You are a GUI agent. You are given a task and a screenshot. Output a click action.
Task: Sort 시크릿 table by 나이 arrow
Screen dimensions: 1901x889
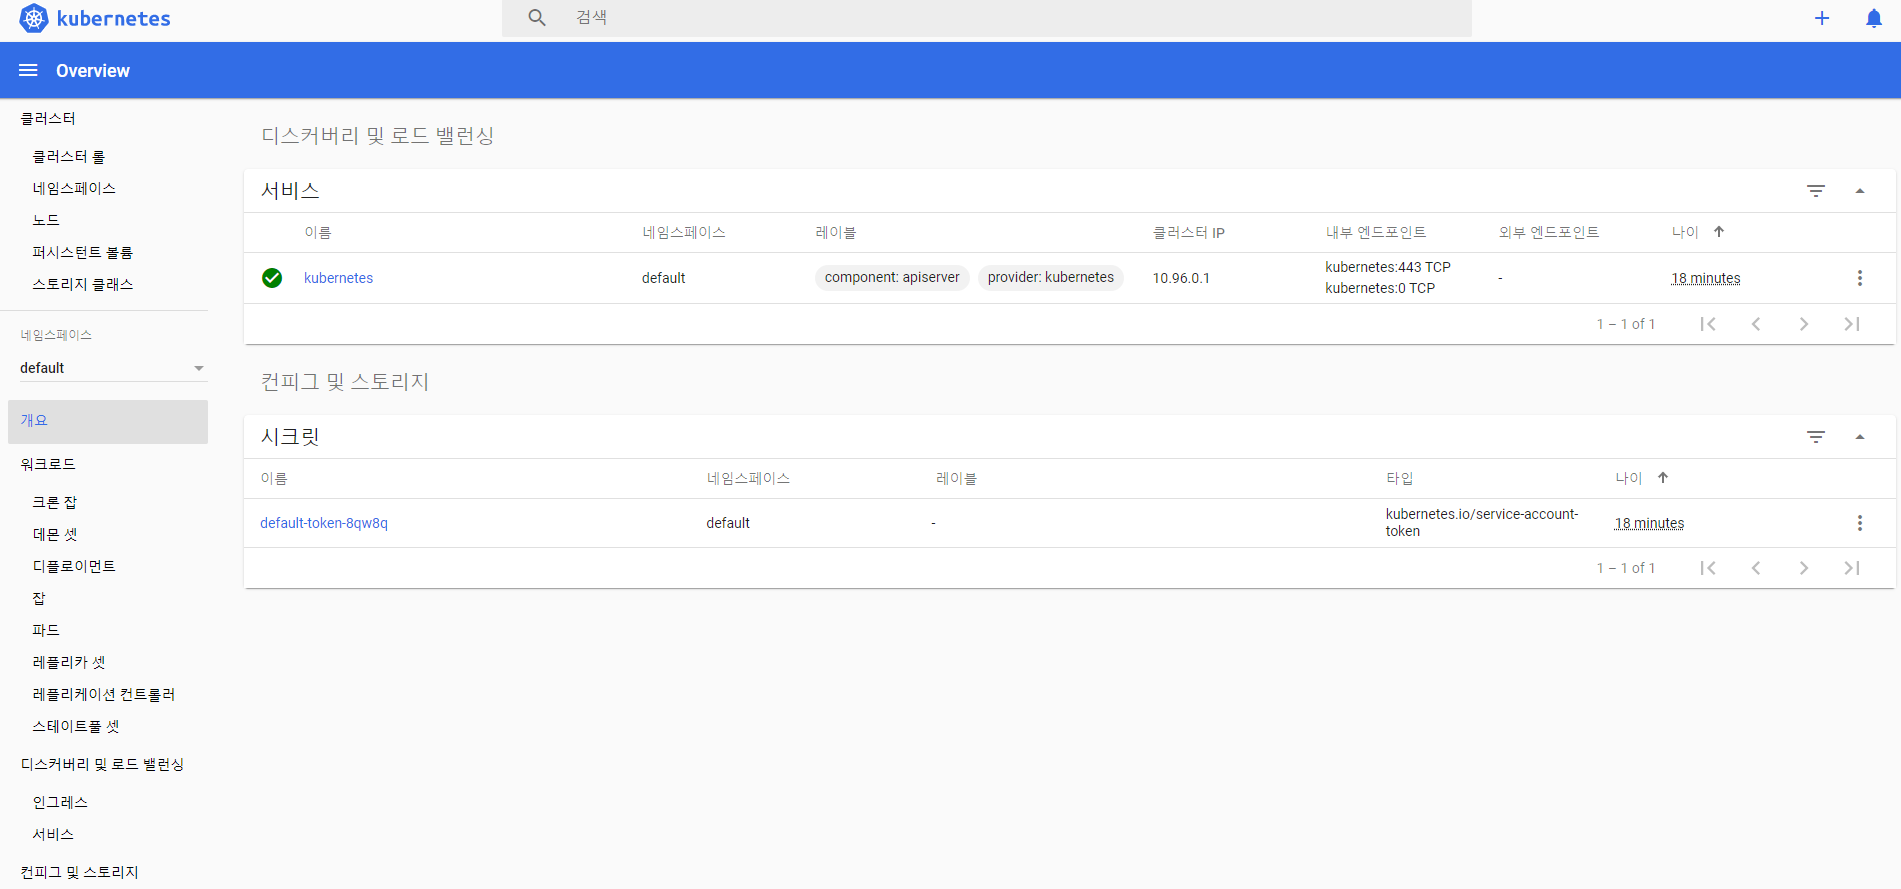1663,478
